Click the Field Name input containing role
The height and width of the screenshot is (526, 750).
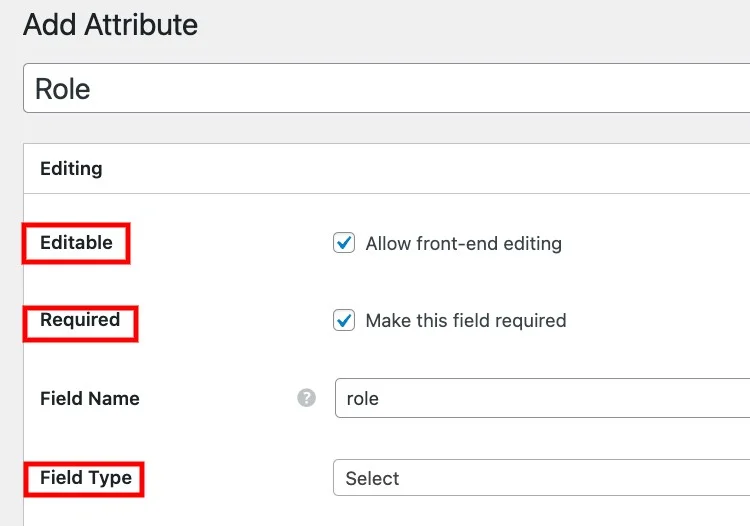[x=542, y=398]
